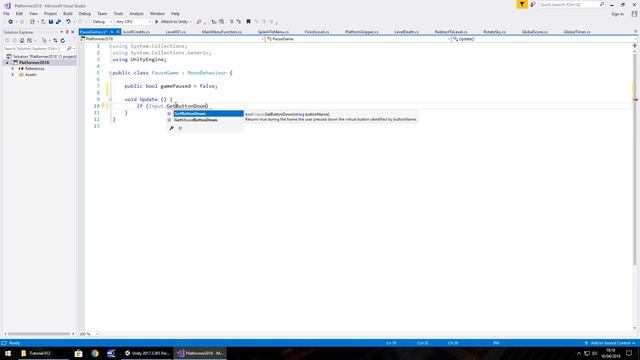The height and width of the screenshot is (360, 640).
Task: Open the PauseGame class navigation dropdown
Action: pos(358,39)
